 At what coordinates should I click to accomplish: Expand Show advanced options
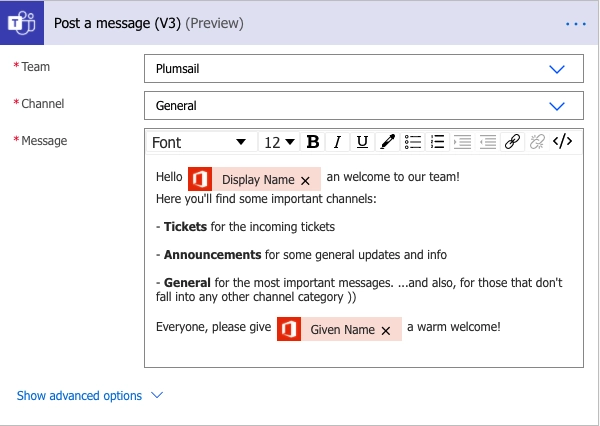(90, 395)
